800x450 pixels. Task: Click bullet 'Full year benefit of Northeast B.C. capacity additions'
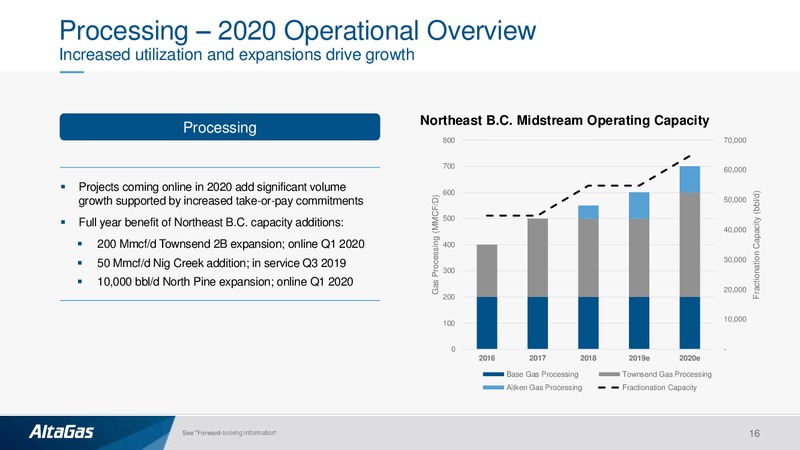[211, 222]
